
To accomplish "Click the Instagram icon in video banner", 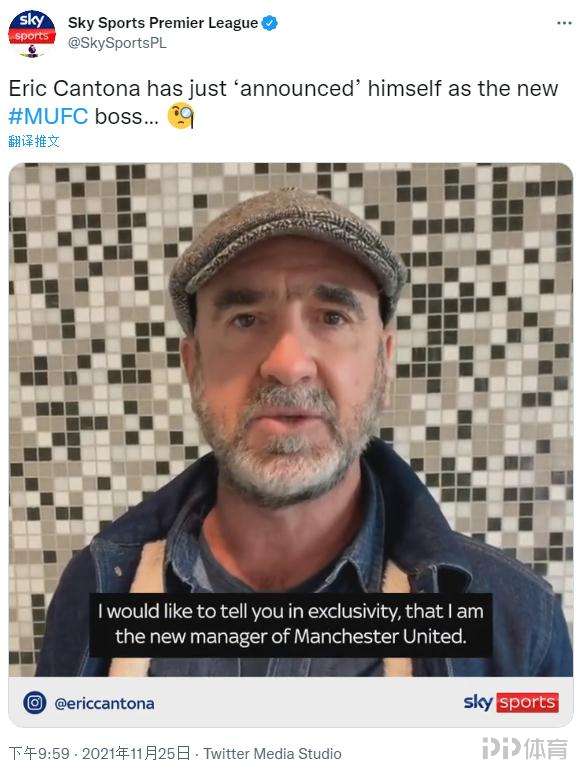I will point(35,703).
